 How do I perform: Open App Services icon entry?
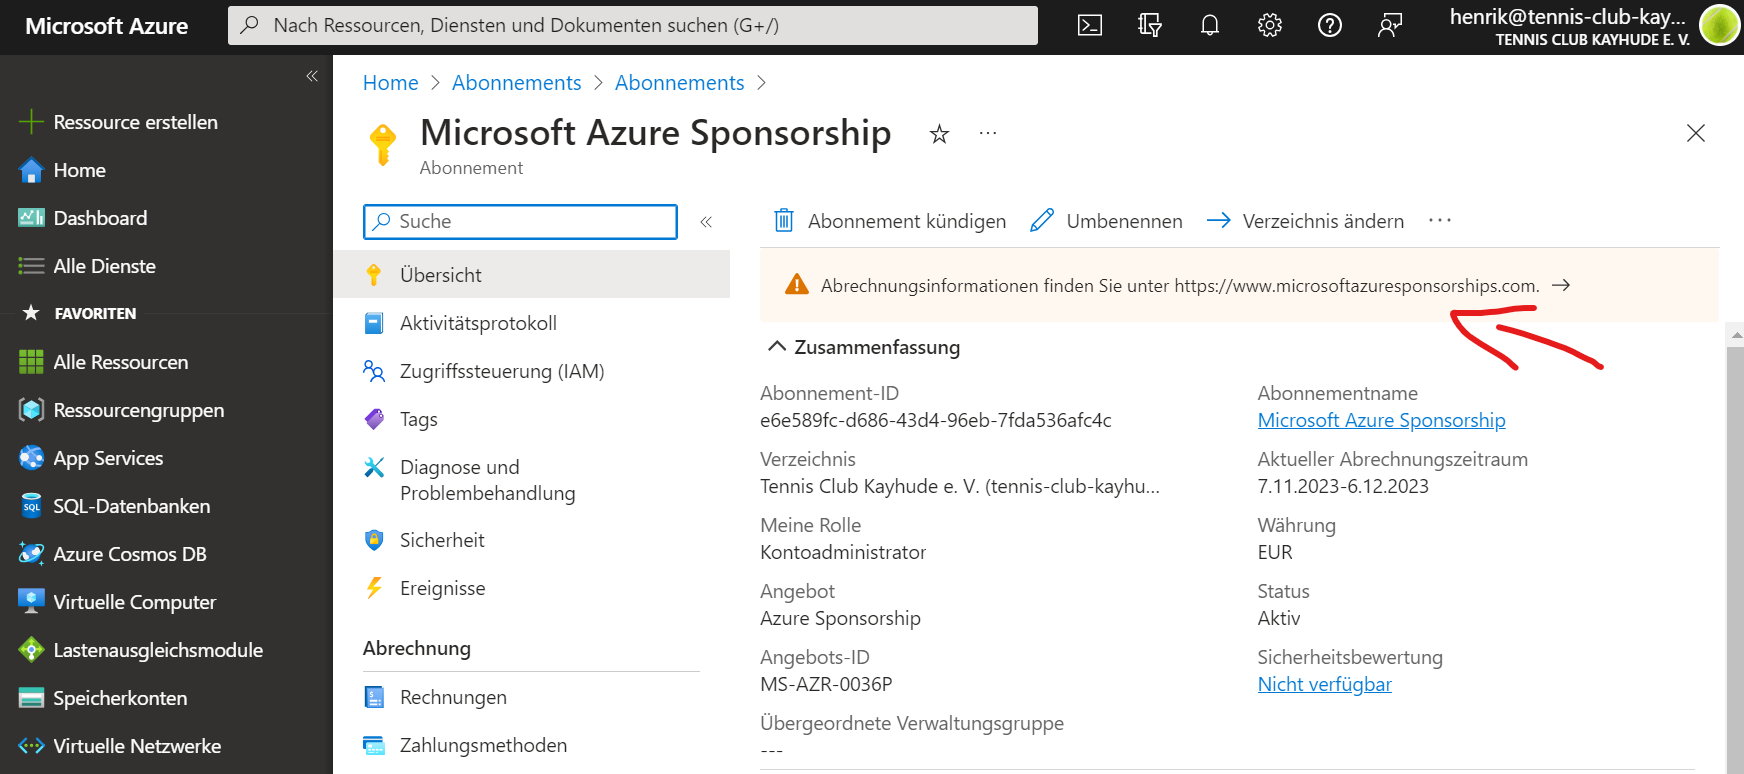coord(91,458)
